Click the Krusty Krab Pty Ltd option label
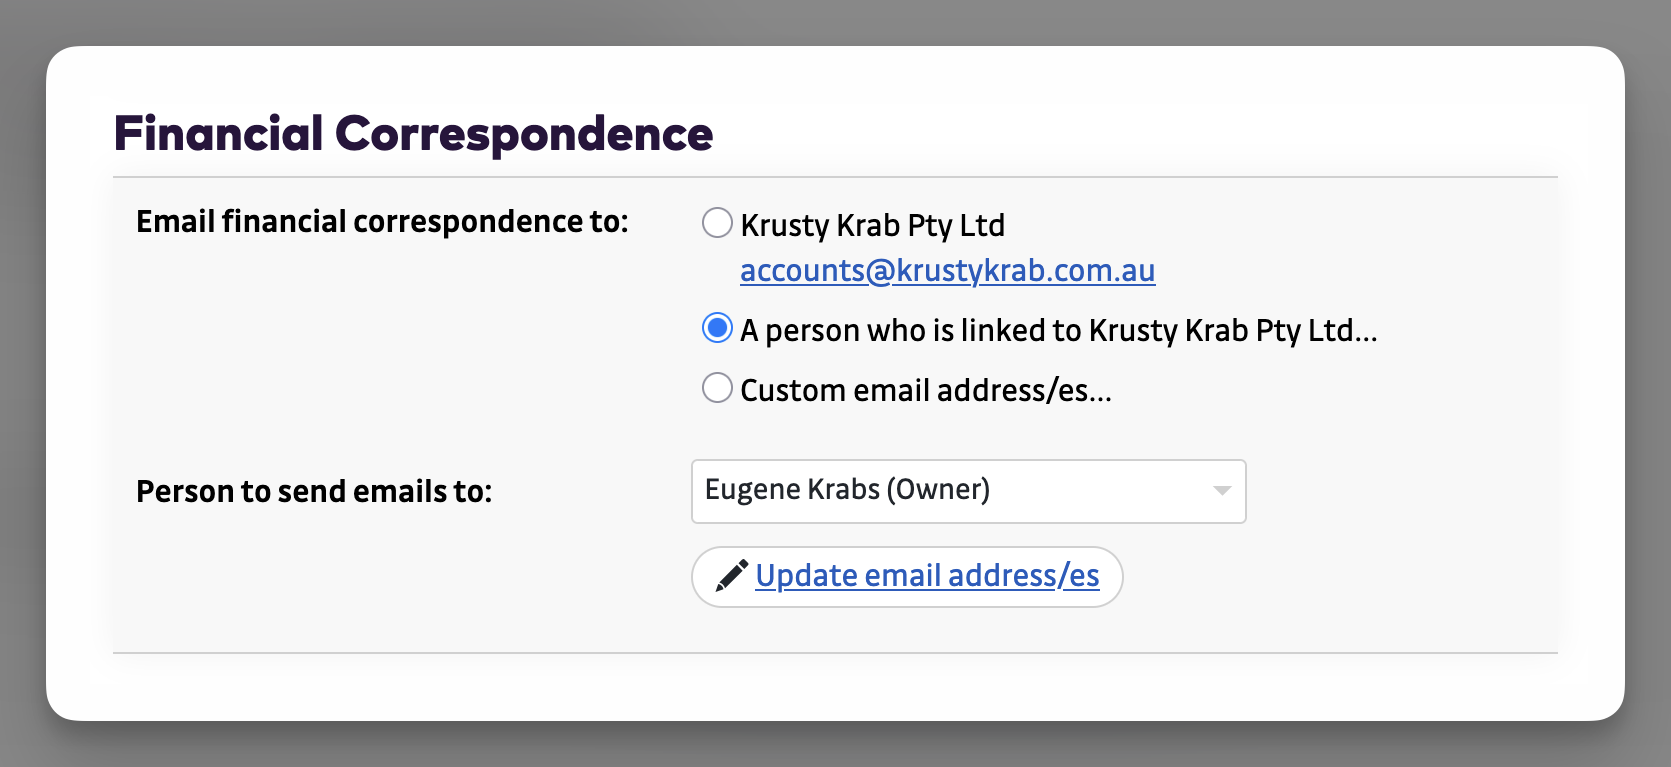 coord(872,225)
